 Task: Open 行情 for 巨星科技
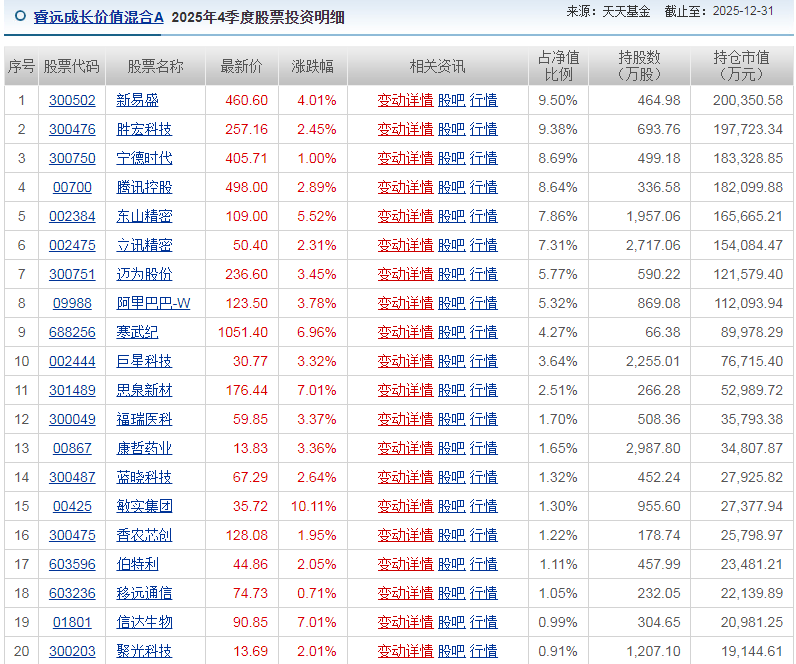pos(483,361)
